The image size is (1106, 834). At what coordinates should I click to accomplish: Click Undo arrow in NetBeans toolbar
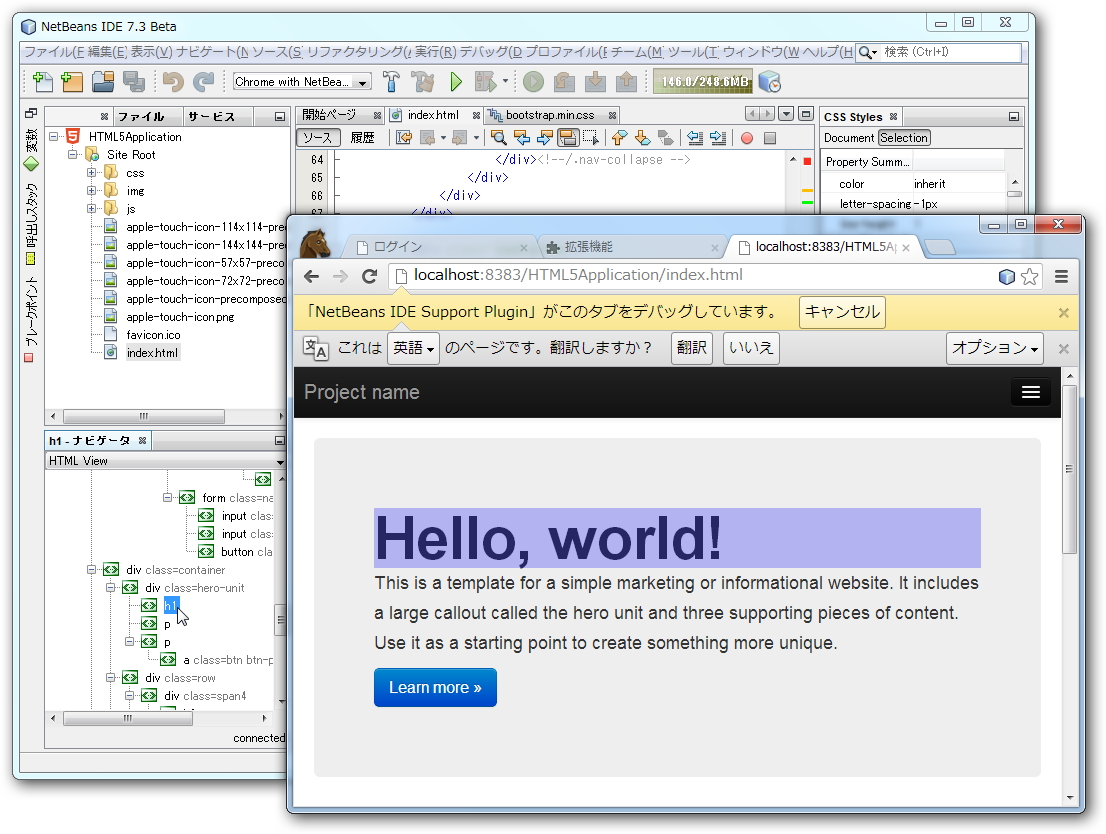(x=173, y=82)
